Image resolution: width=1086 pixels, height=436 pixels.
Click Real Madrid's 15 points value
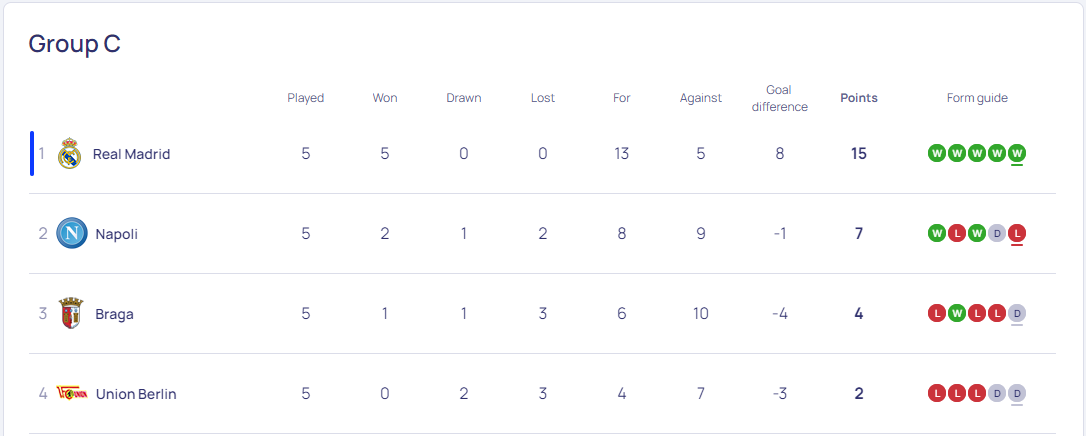859,154
